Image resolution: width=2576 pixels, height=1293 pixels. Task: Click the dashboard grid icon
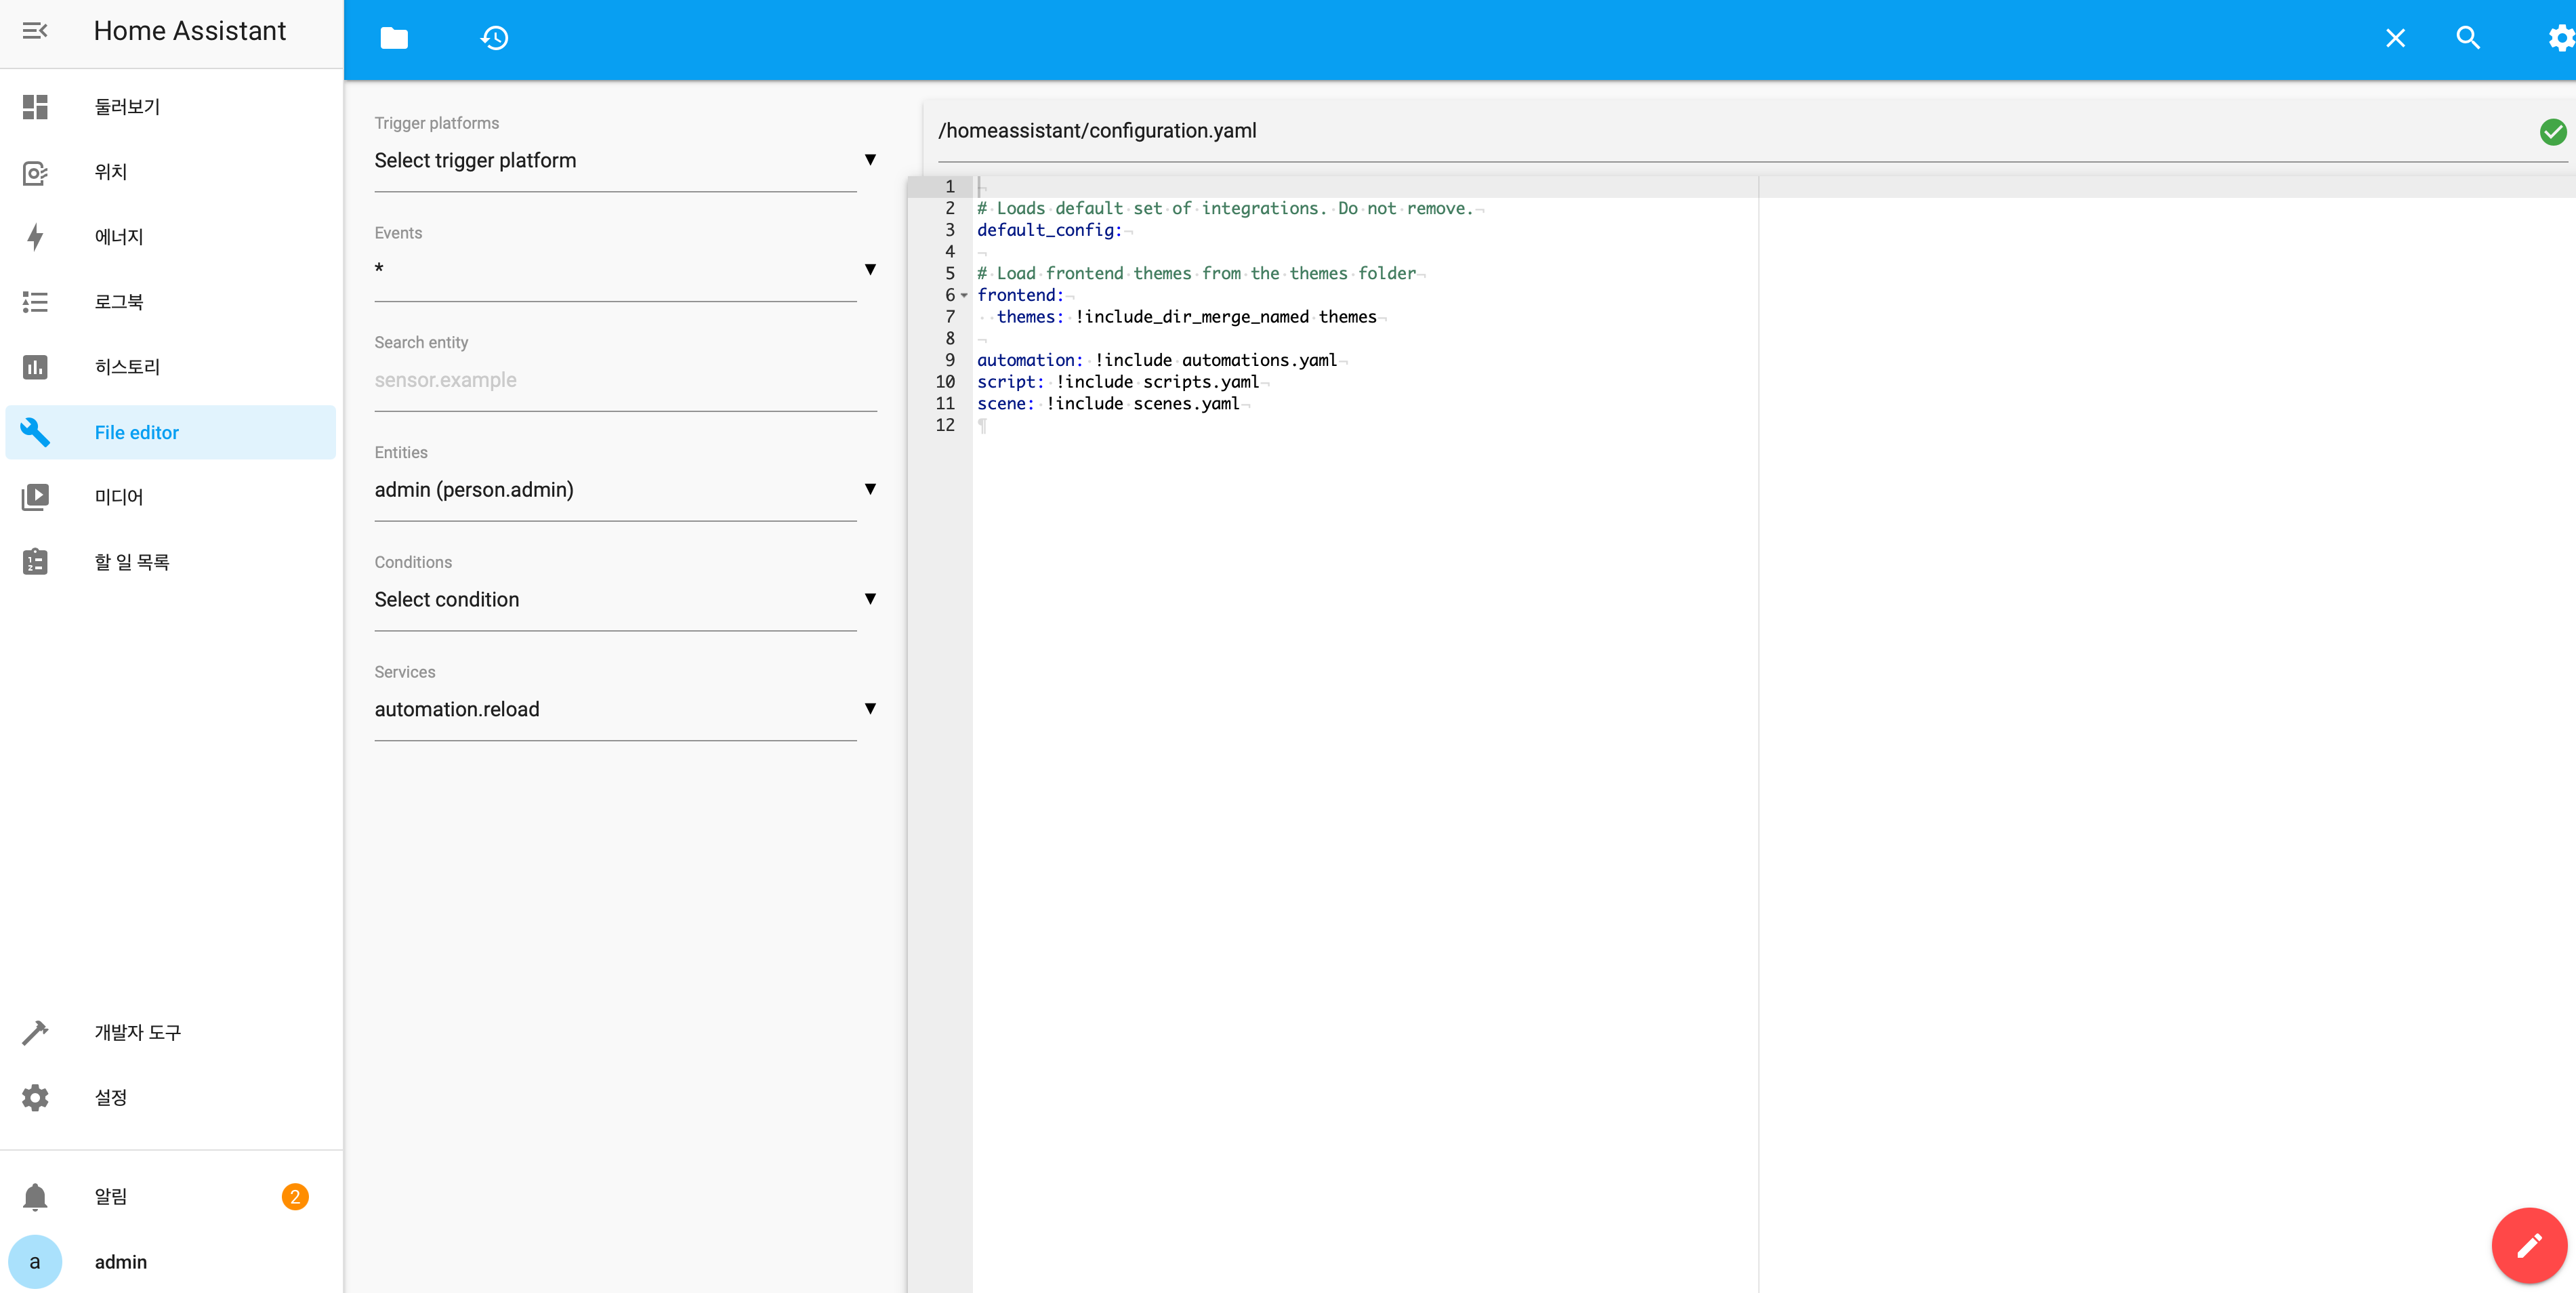[35, 107]
